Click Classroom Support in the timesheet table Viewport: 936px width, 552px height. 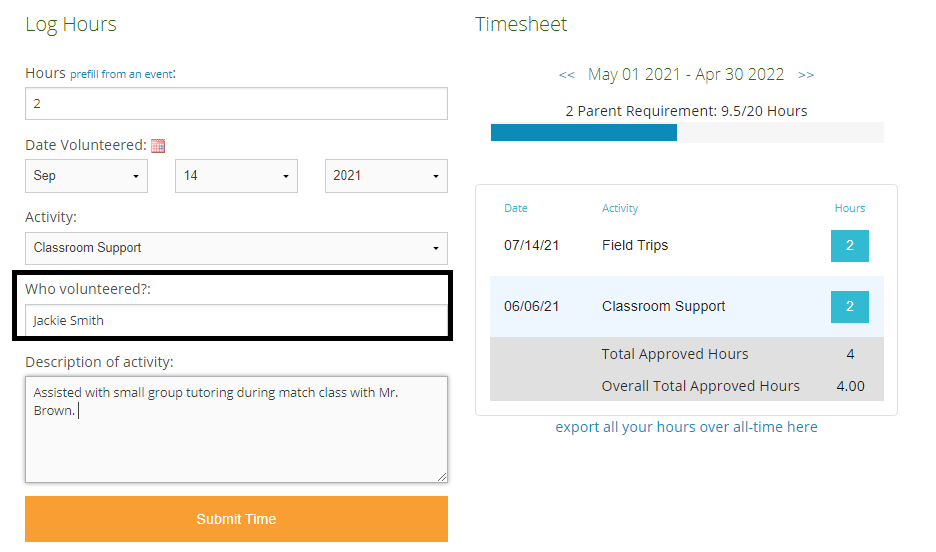pos(663,306)
